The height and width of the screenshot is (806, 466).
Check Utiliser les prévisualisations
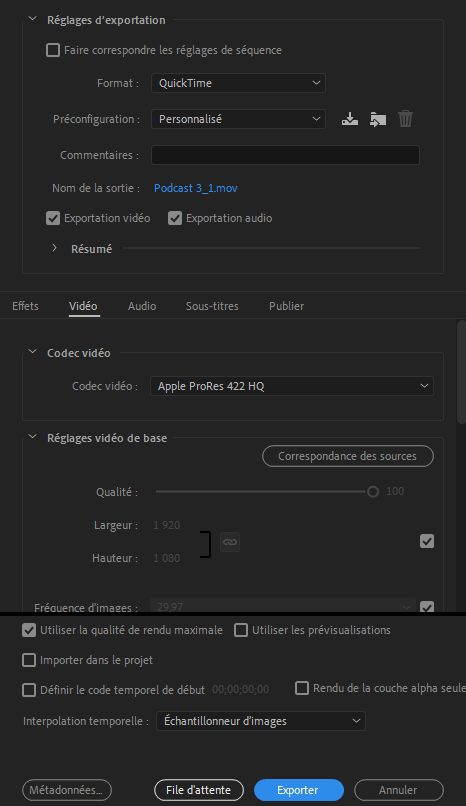[x=241, y=630]
